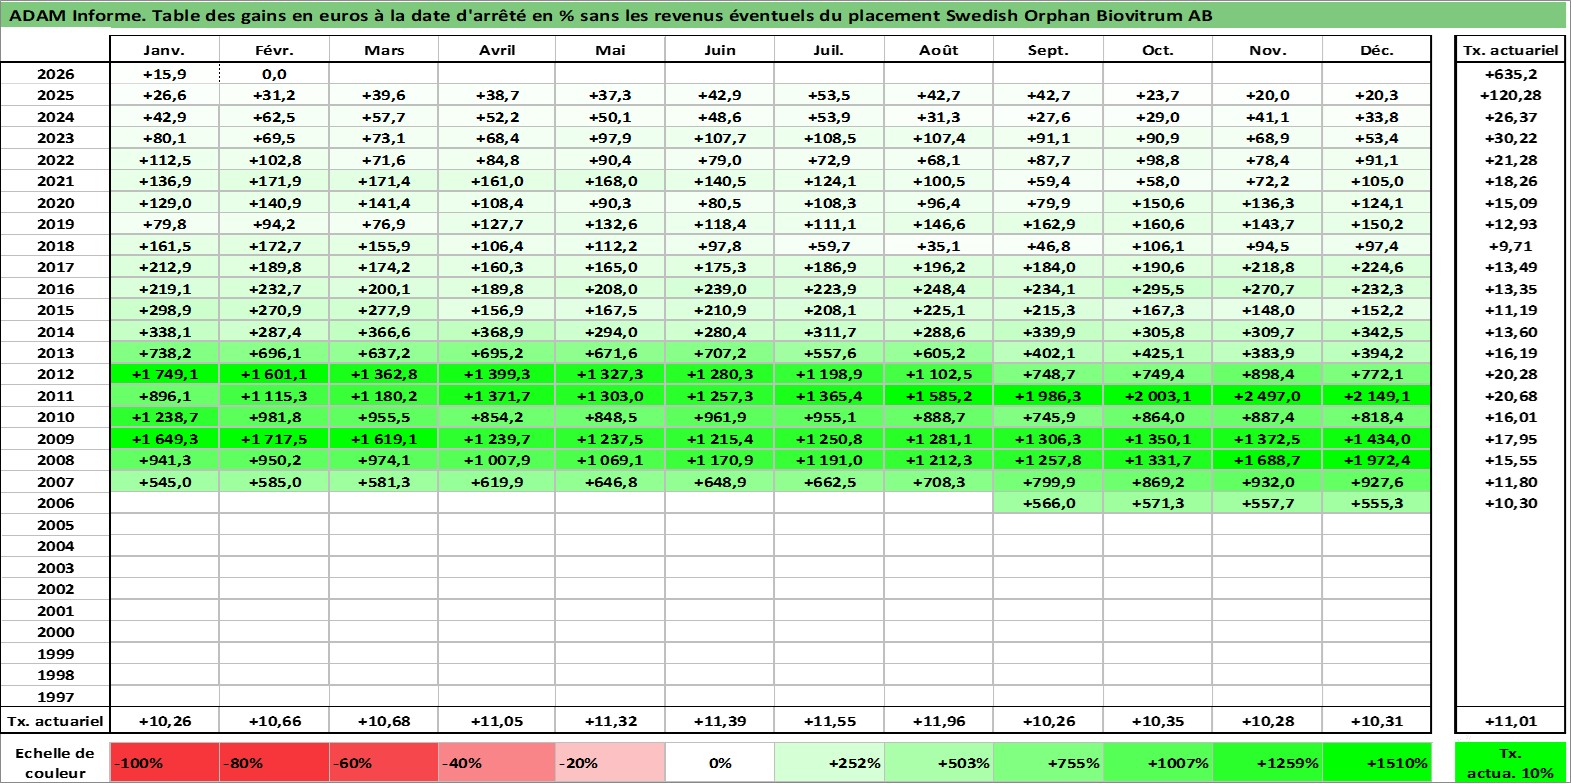Click the +11,01 total actuarial rate
This screenshot has width=1571, height=783.
pyautogui.click(x=1510, y=721)
